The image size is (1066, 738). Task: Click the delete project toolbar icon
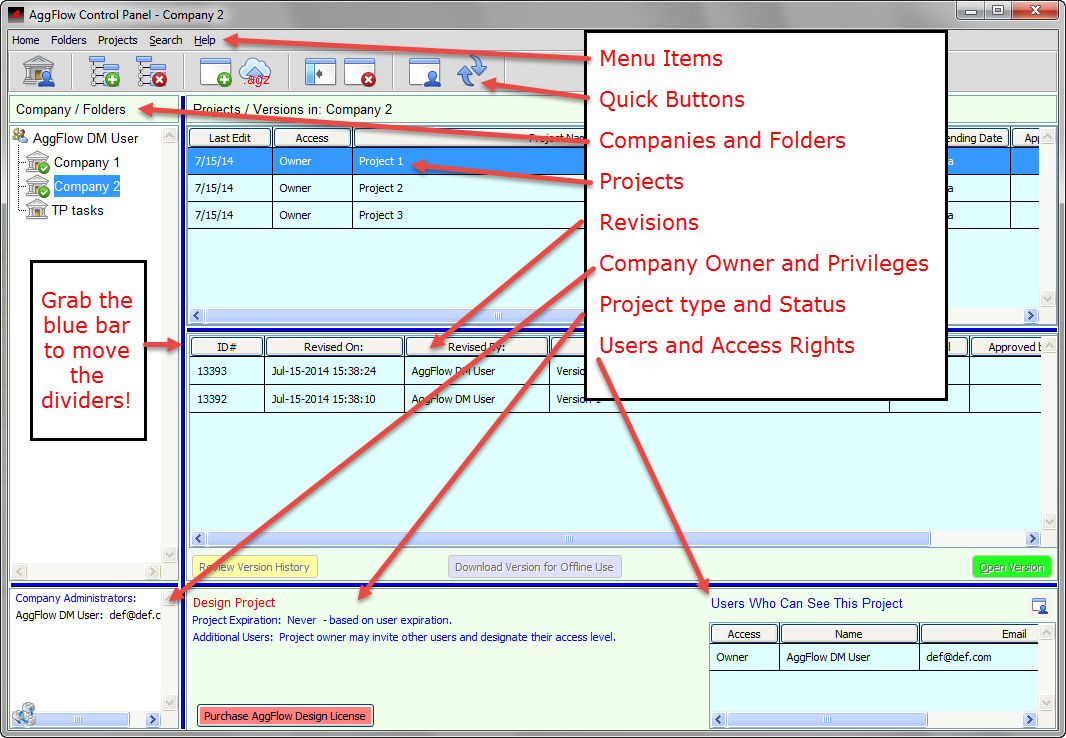[359, 73]
